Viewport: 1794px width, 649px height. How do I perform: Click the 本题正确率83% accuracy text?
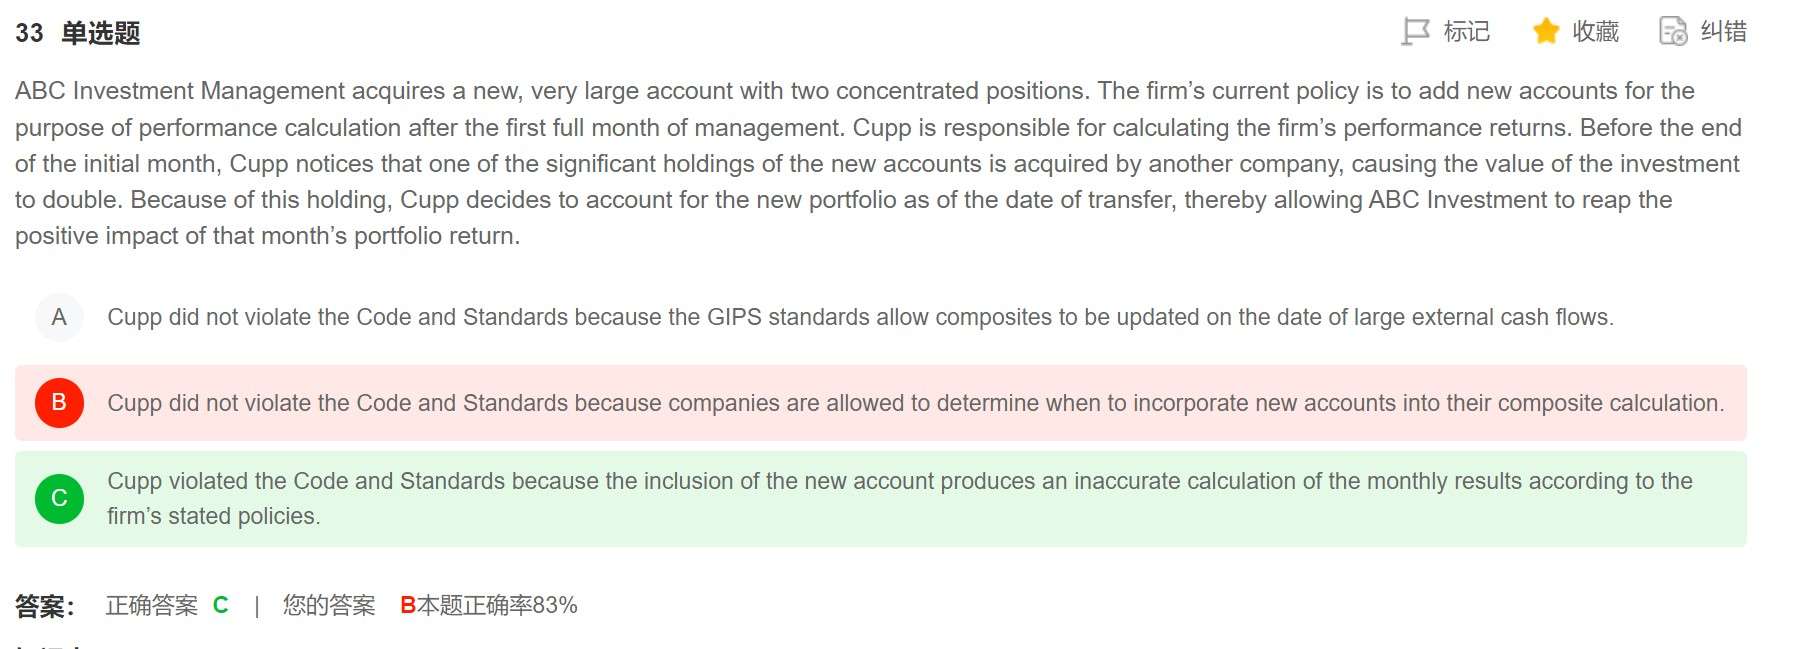(497, 606)
